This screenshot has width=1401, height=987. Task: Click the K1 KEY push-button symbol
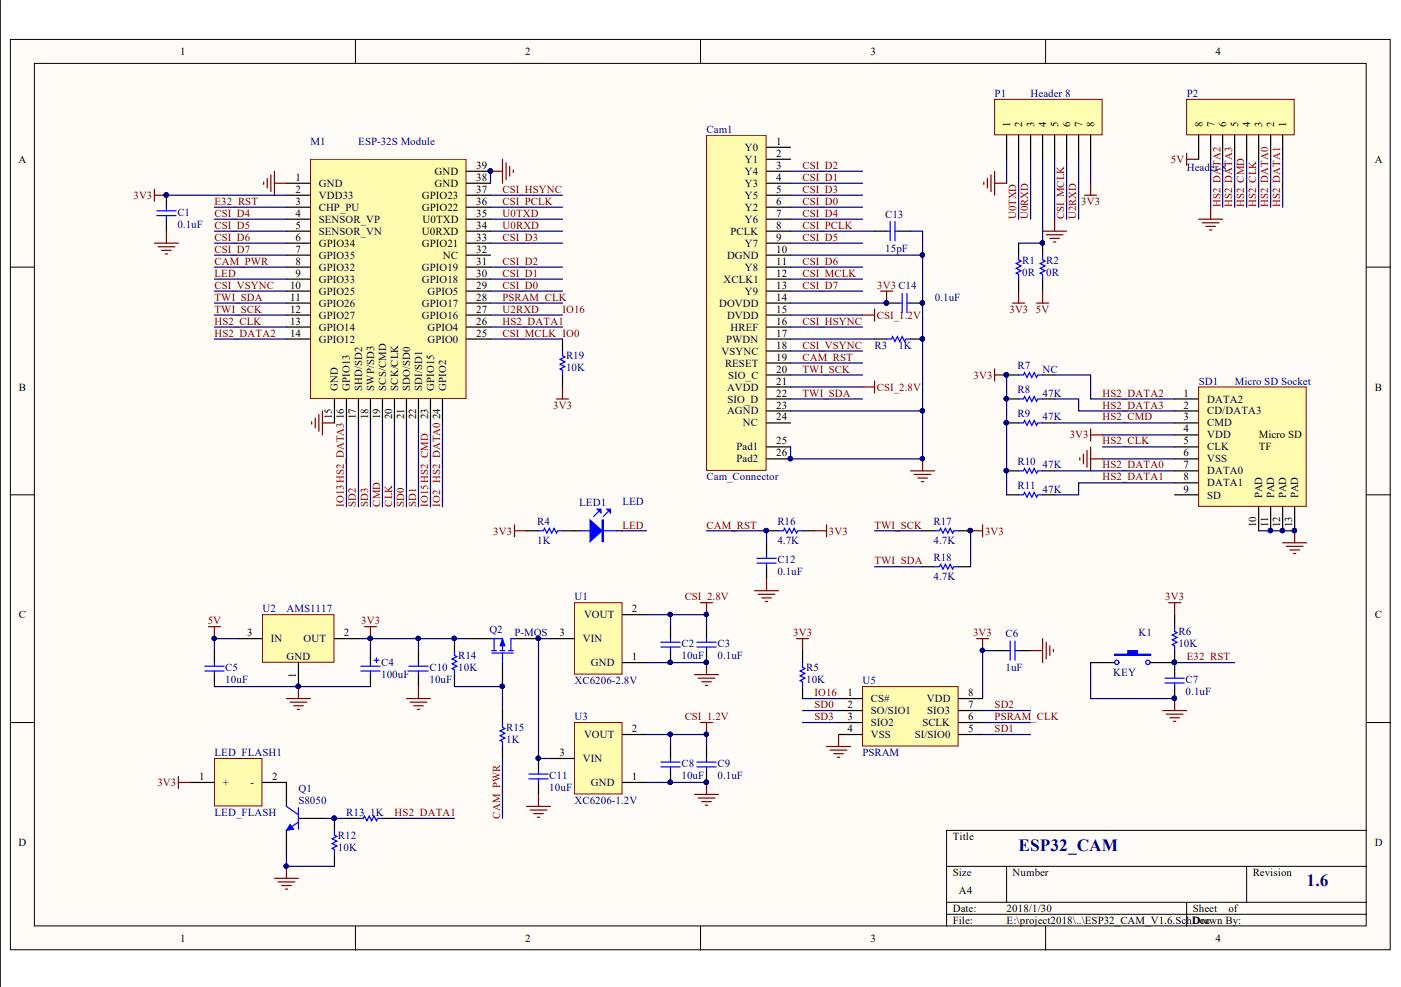[x=1131, y=659]
